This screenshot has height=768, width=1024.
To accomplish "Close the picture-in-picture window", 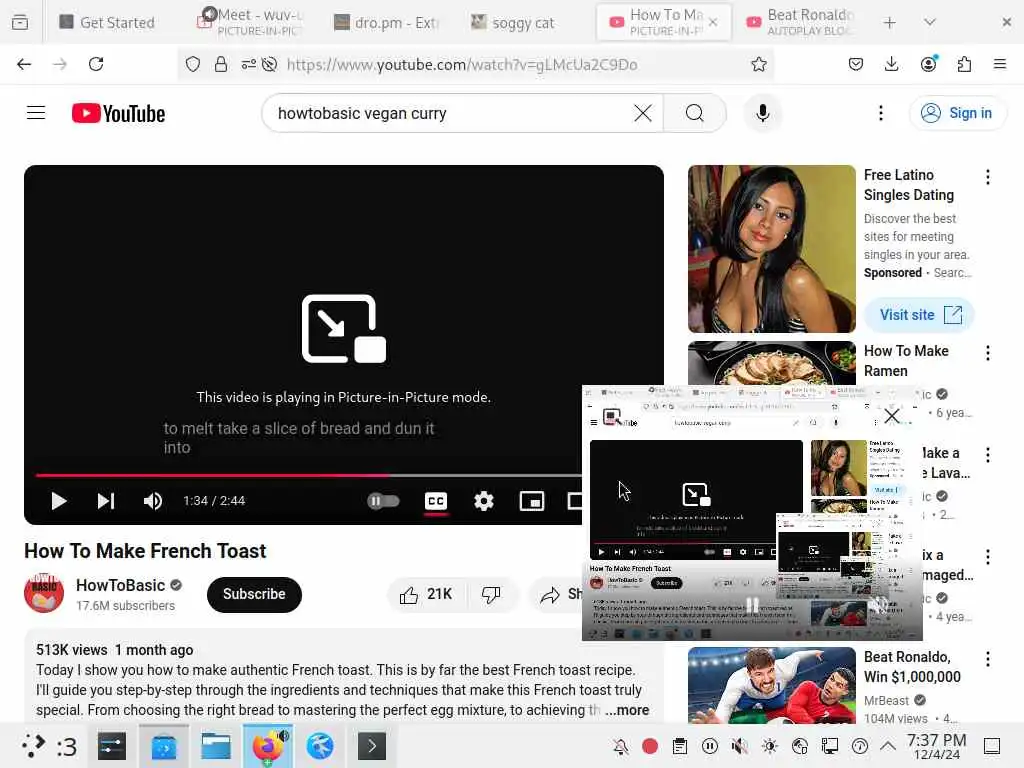I will (891, 416).
